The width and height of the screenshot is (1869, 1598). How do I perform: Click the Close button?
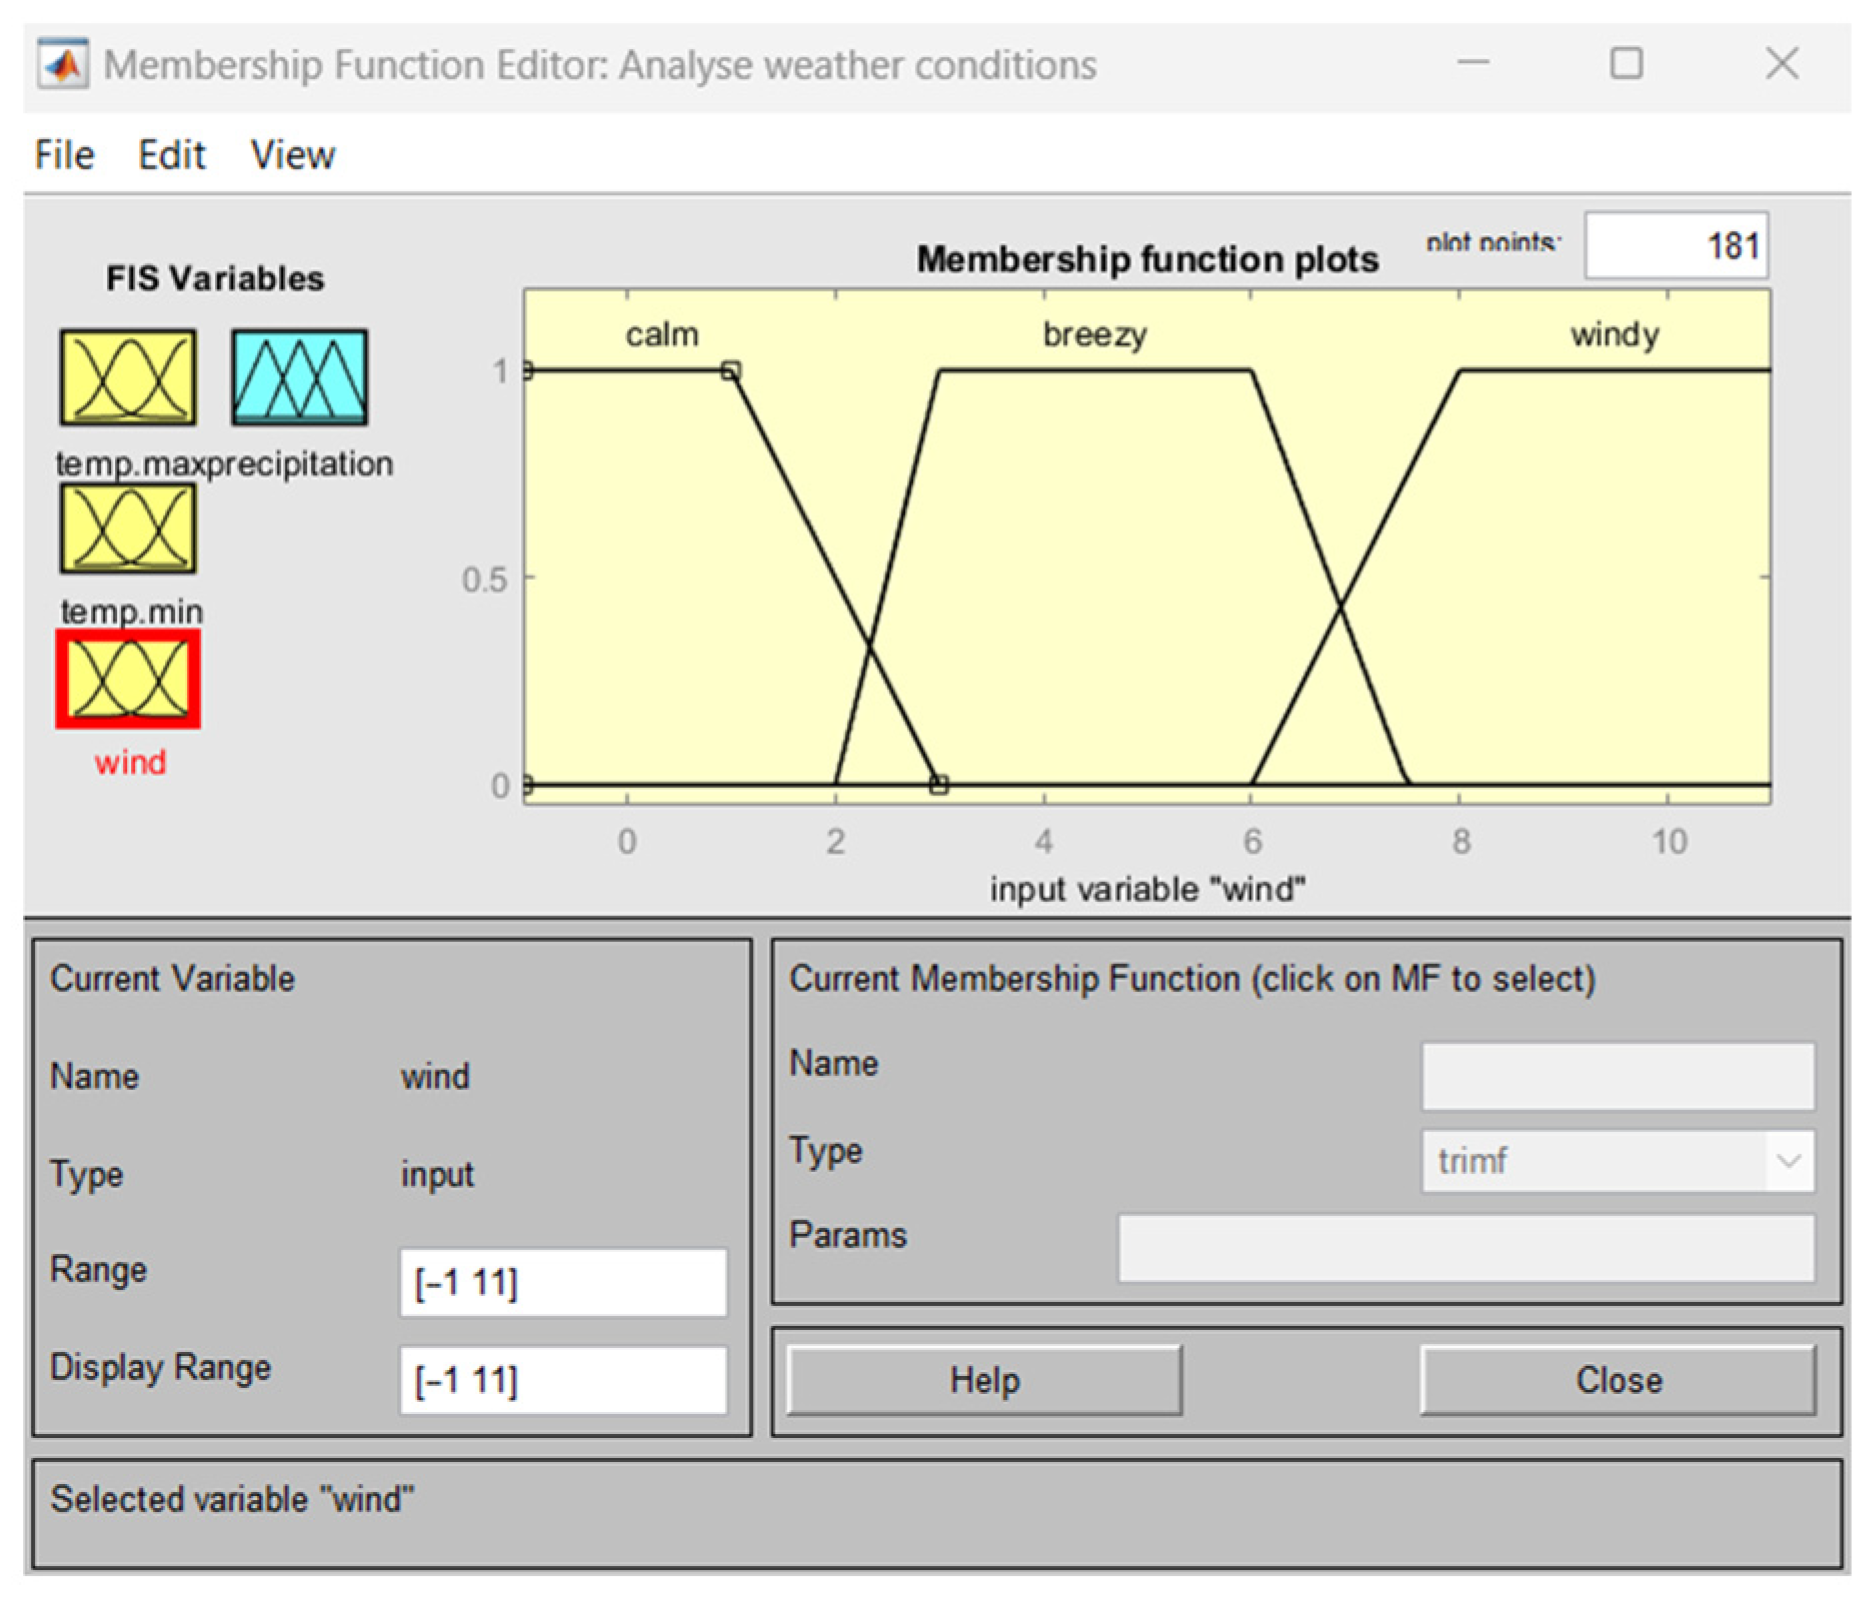pyautogui.click(x=1617, y=1379)
